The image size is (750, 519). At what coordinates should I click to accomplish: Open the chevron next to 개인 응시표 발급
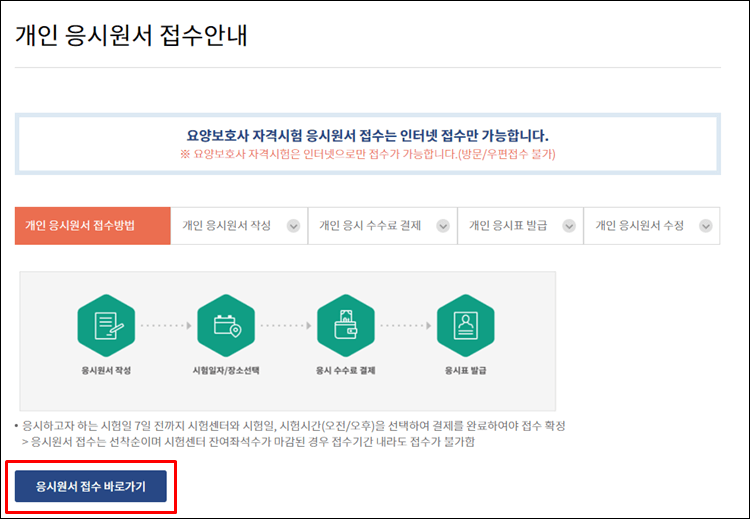568,226
